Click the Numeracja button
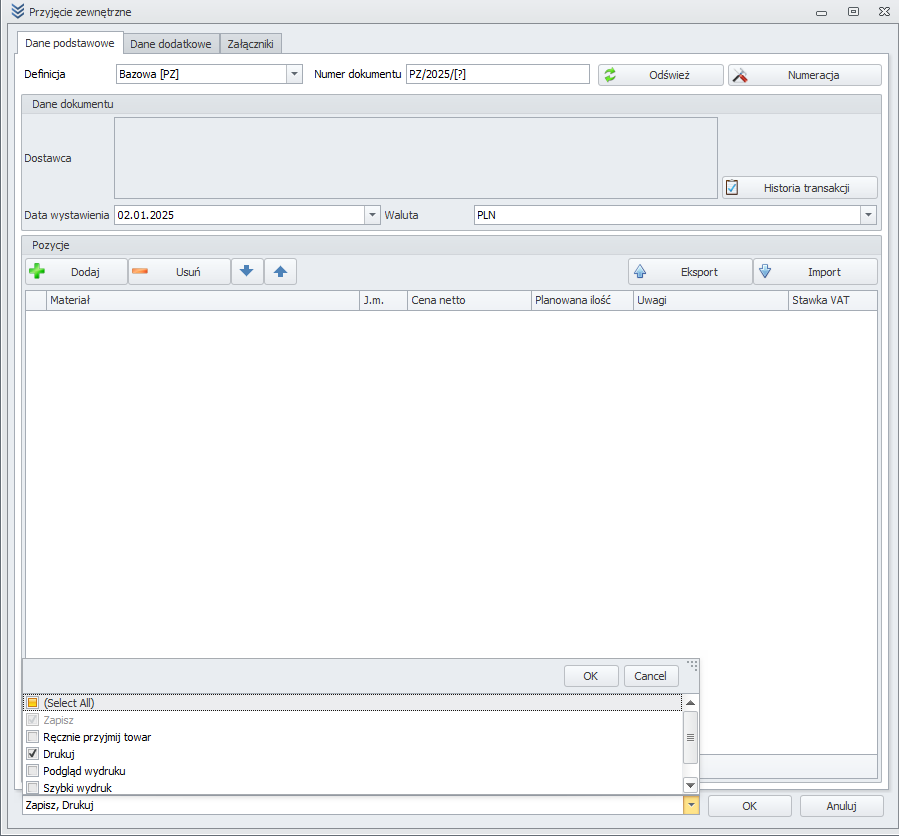Image resolution: width=899 pixels, height=836 pixels. coord(804,75)
